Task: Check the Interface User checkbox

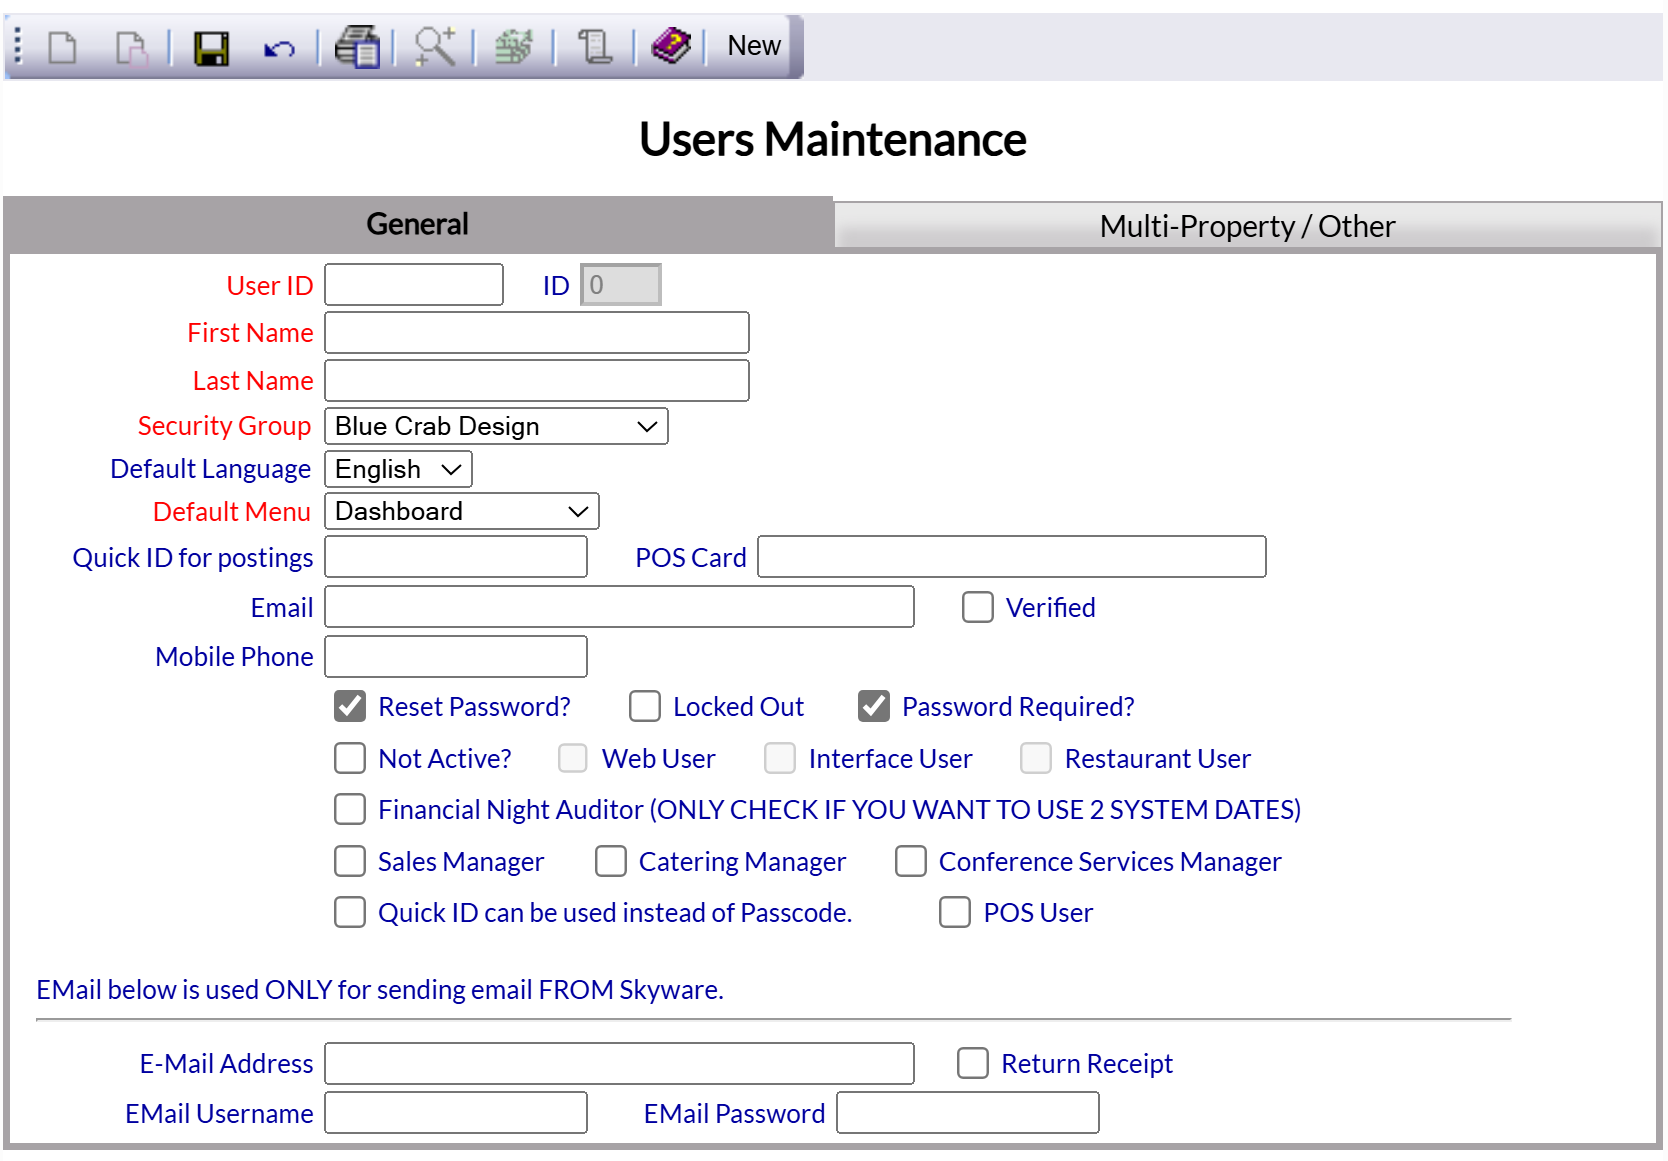Action: pos(780,758)
